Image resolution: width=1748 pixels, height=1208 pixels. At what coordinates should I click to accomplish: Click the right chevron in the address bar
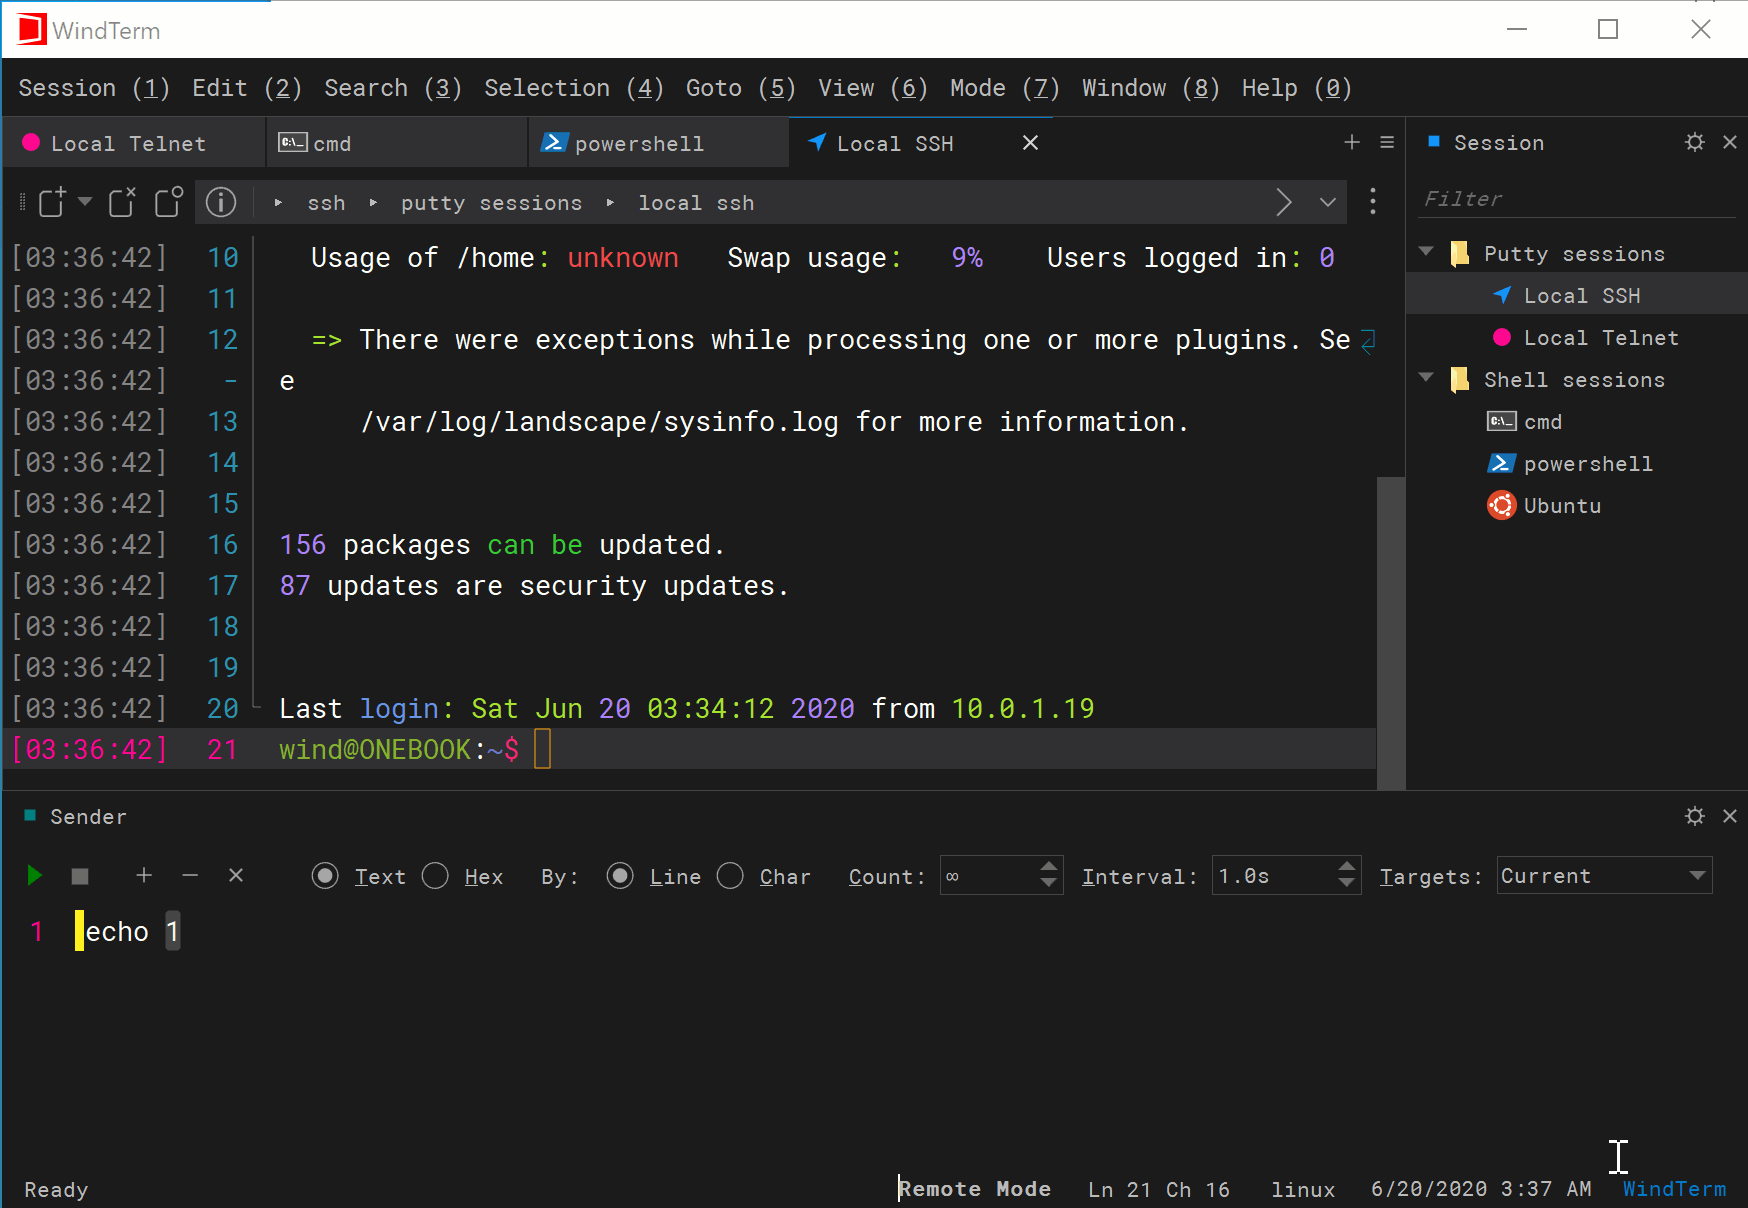(1284, 202)
